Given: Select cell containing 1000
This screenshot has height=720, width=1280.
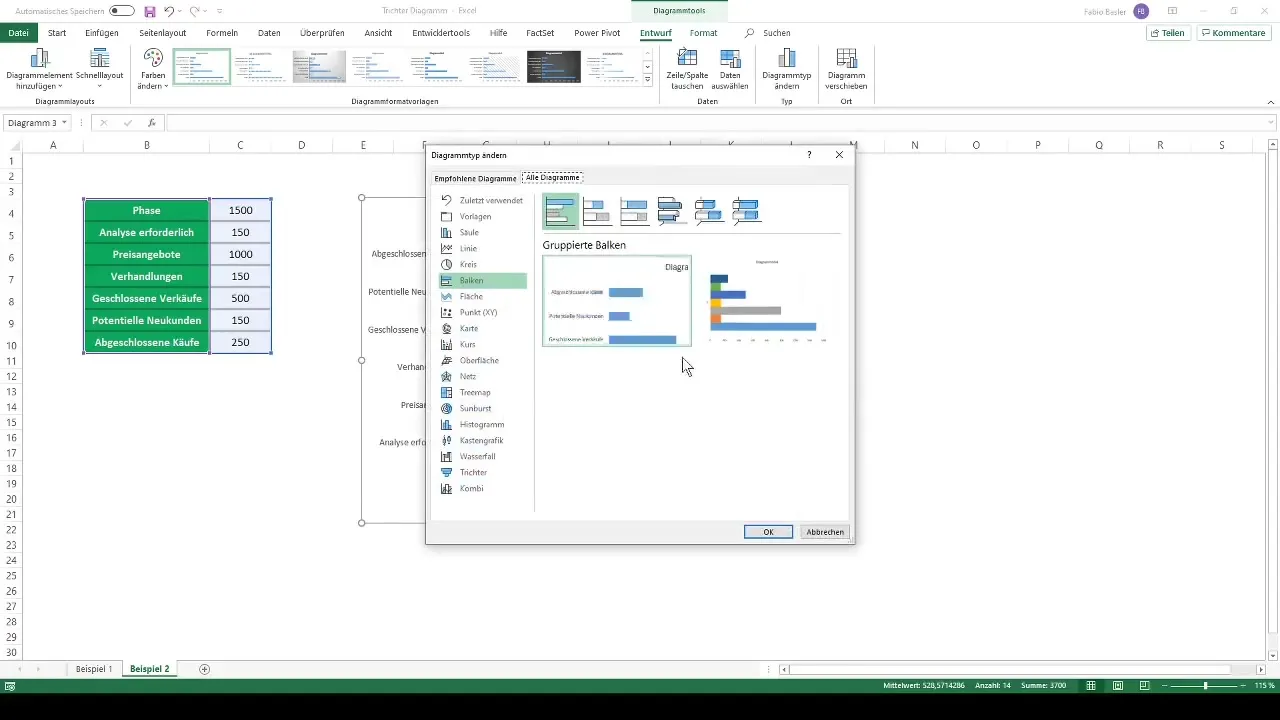Looking at the screenshot, I should point(240,254).
